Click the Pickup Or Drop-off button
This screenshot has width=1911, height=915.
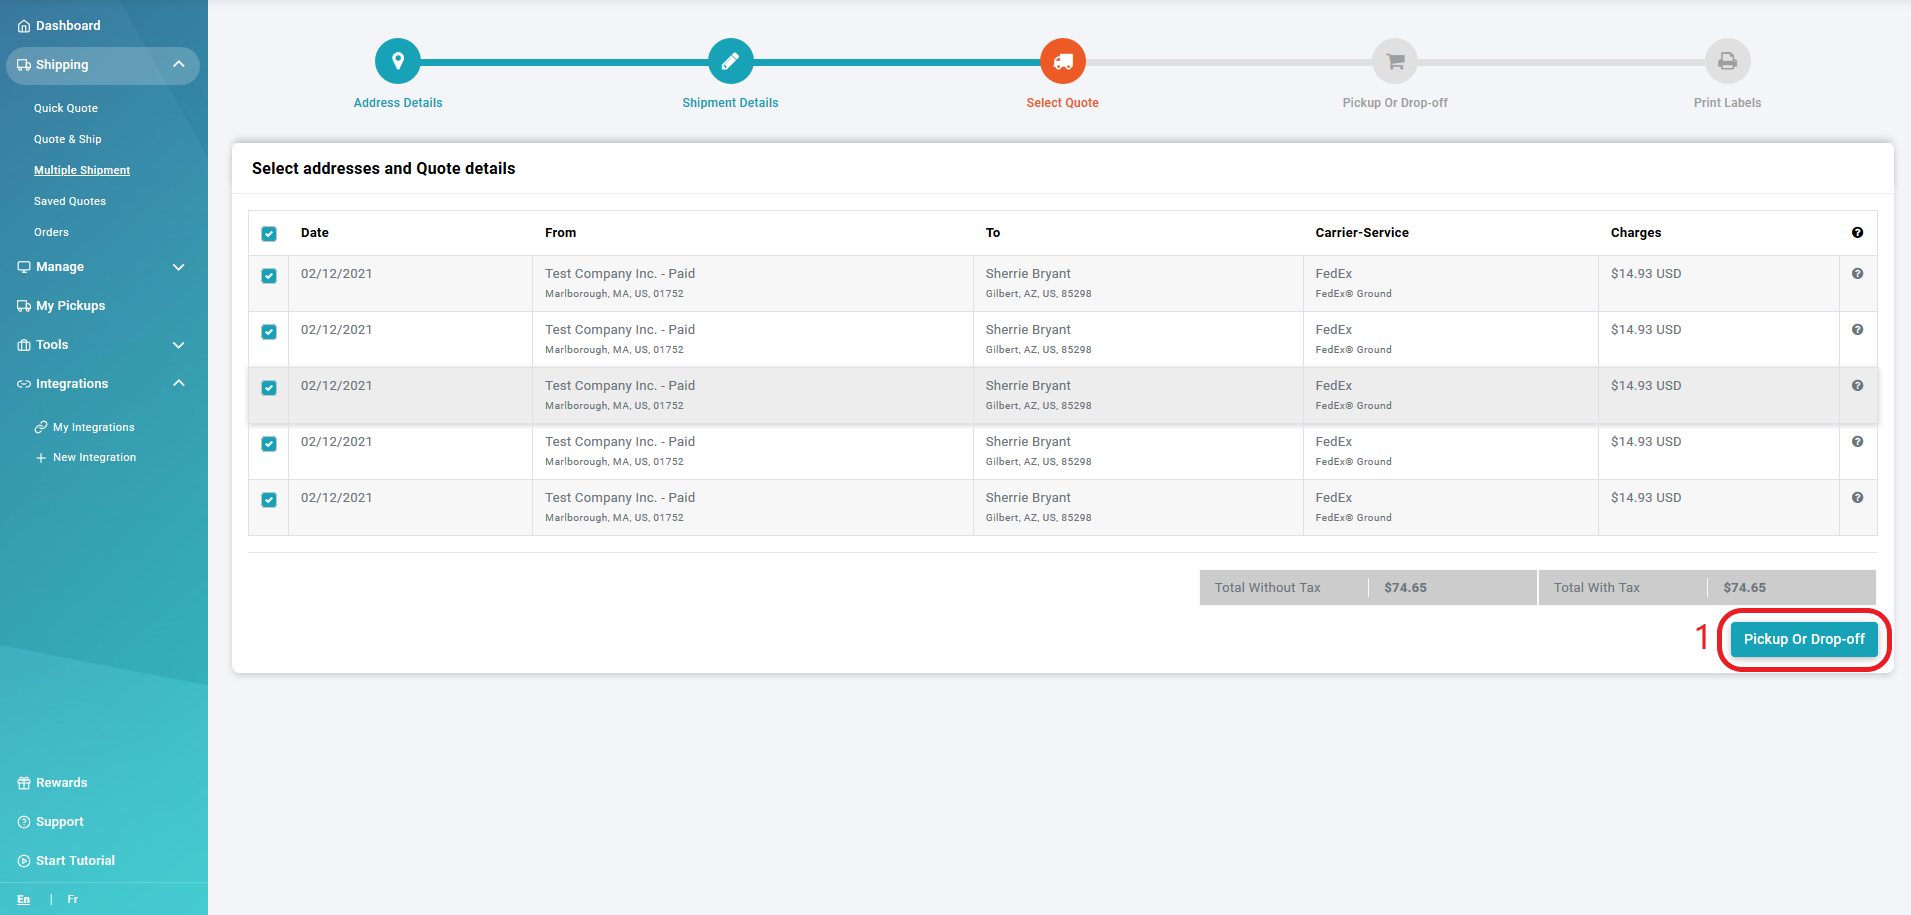1804,639
